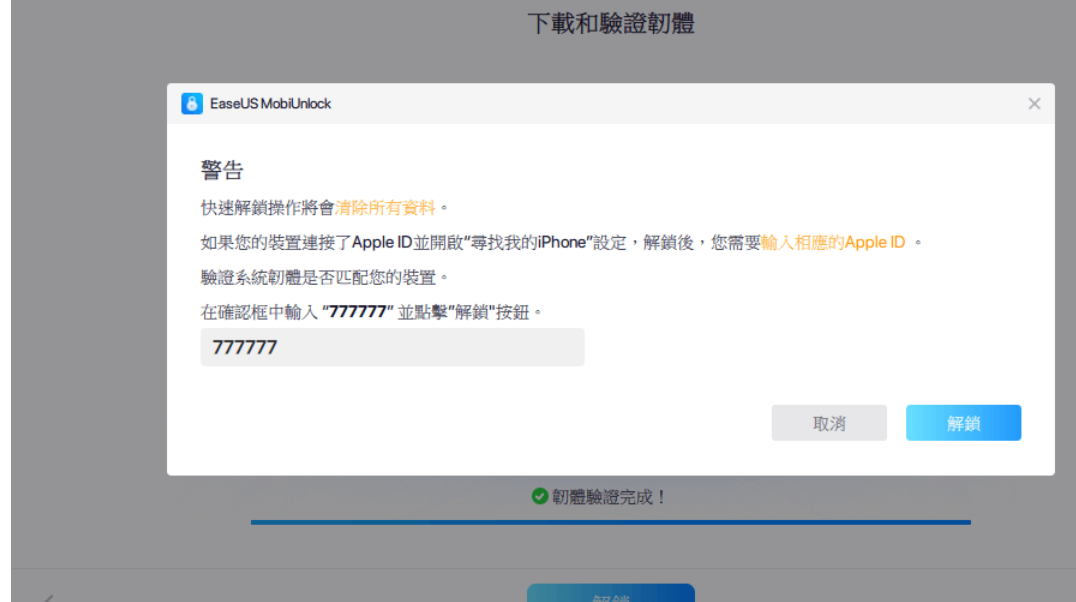Click the blue firmware verification progress bar
This screenshot has height=602, width=1076.
[611, 522]
